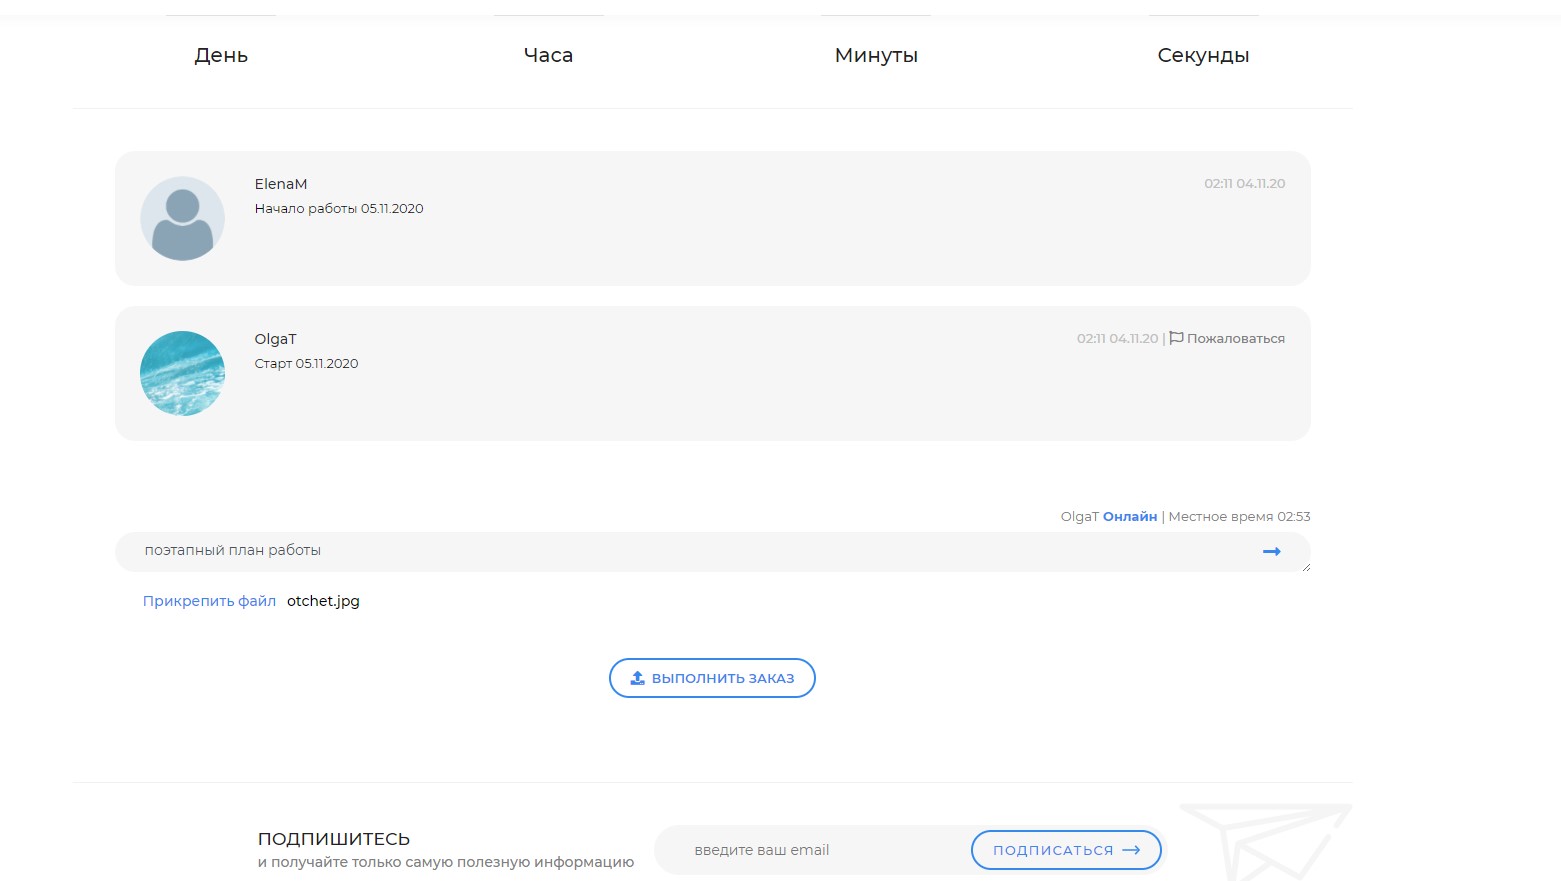Click the День countdown label
The image size is (1561, 881).
(x=221, y=56)
